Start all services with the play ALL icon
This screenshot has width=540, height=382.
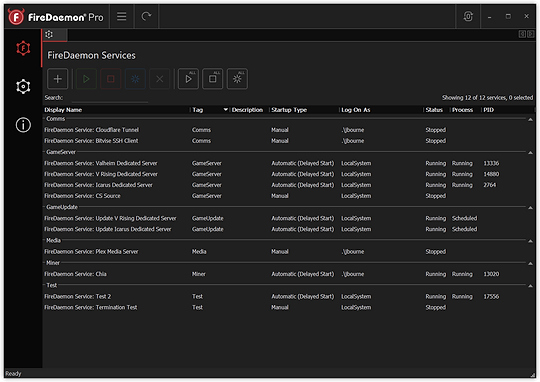[188, 79]
